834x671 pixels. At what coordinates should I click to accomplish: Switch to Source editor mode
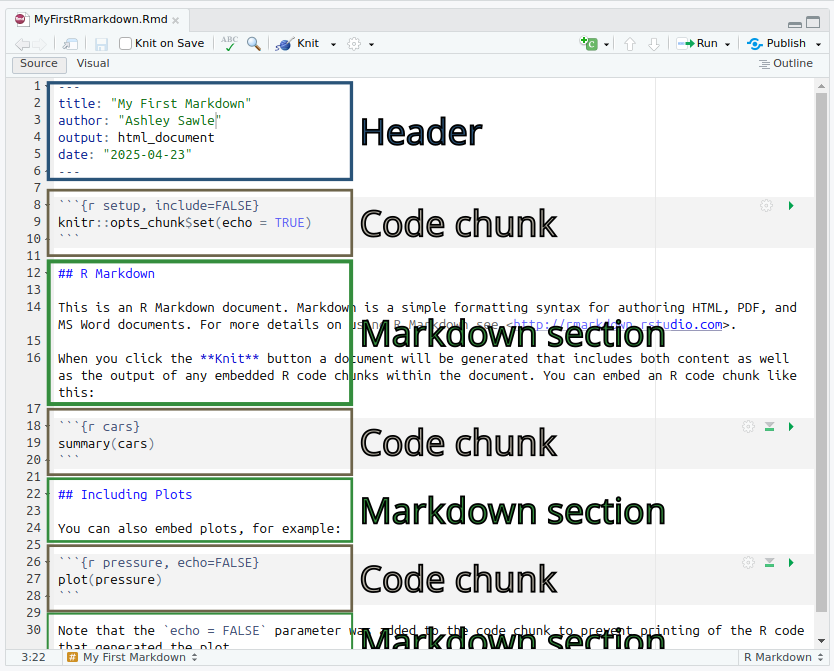39,63
